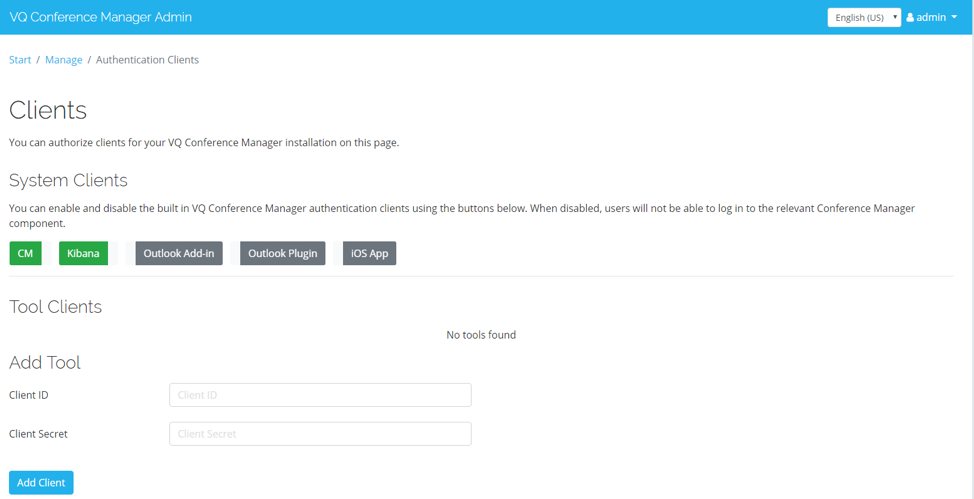Click the admin user icon
974x499 pixels.
coord(910,17)
